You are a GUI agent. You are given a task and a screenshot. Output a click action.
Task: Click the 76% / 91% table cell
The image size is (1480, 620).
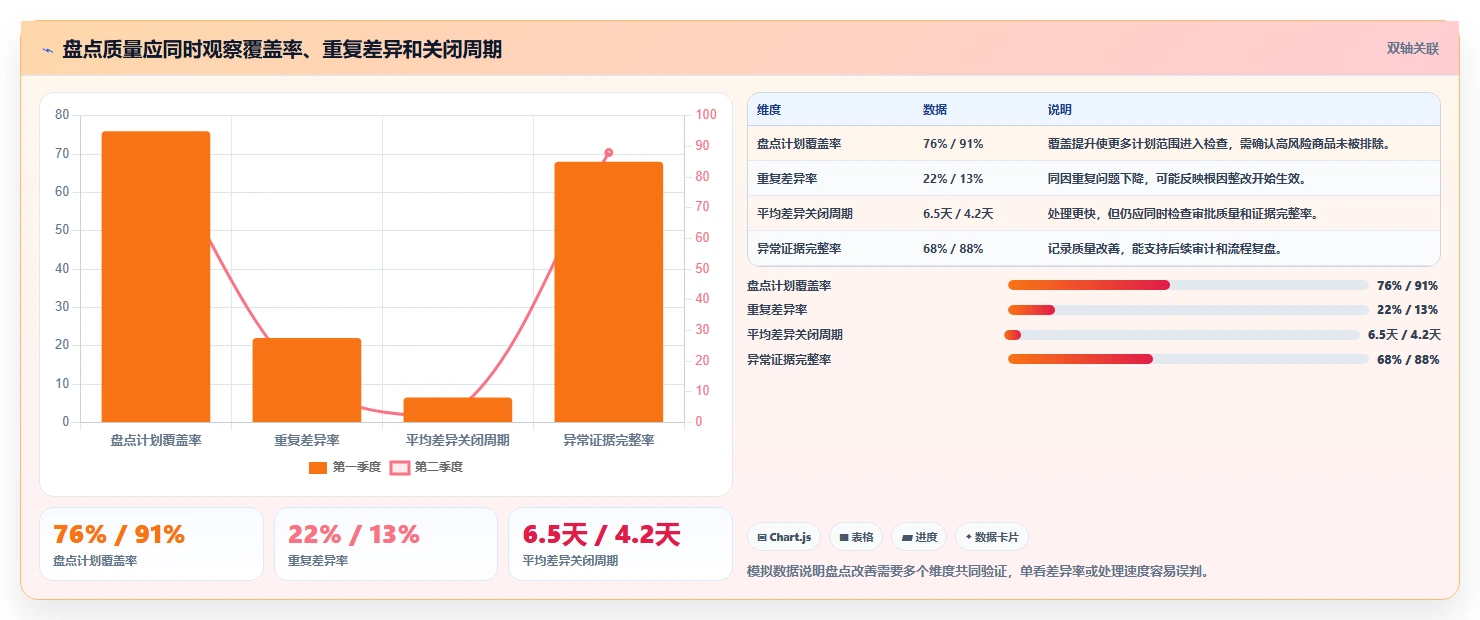click(953, 144)
